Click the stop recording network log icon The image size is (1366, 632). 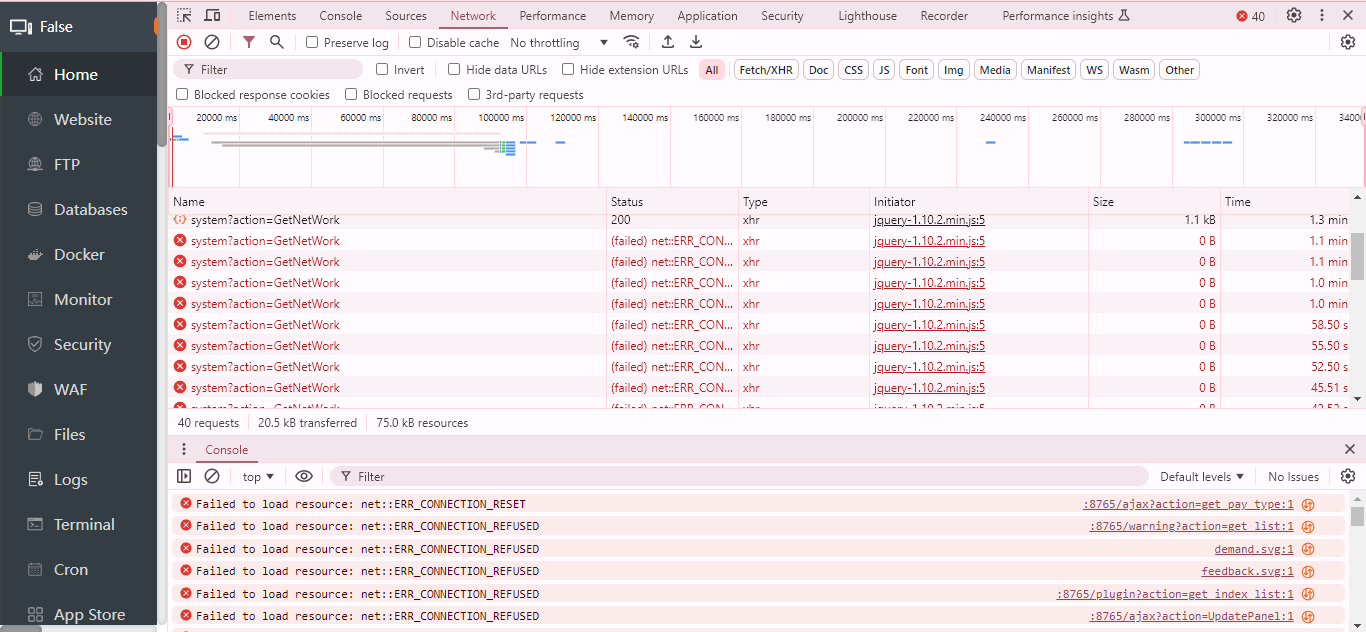point(184,42)
